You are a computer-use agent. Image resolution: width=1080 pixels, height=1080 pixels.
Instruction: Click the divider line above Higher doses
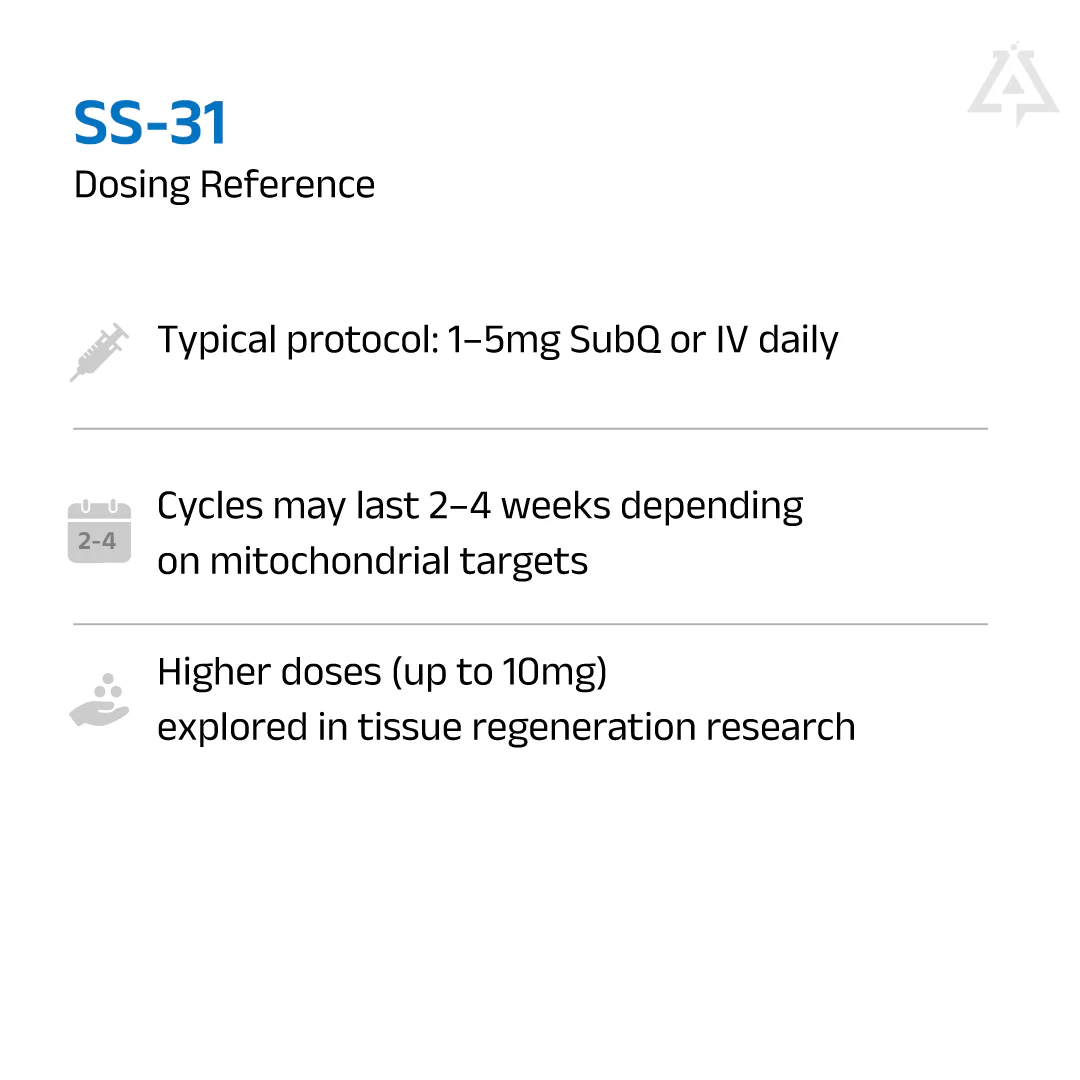[530, 624]
